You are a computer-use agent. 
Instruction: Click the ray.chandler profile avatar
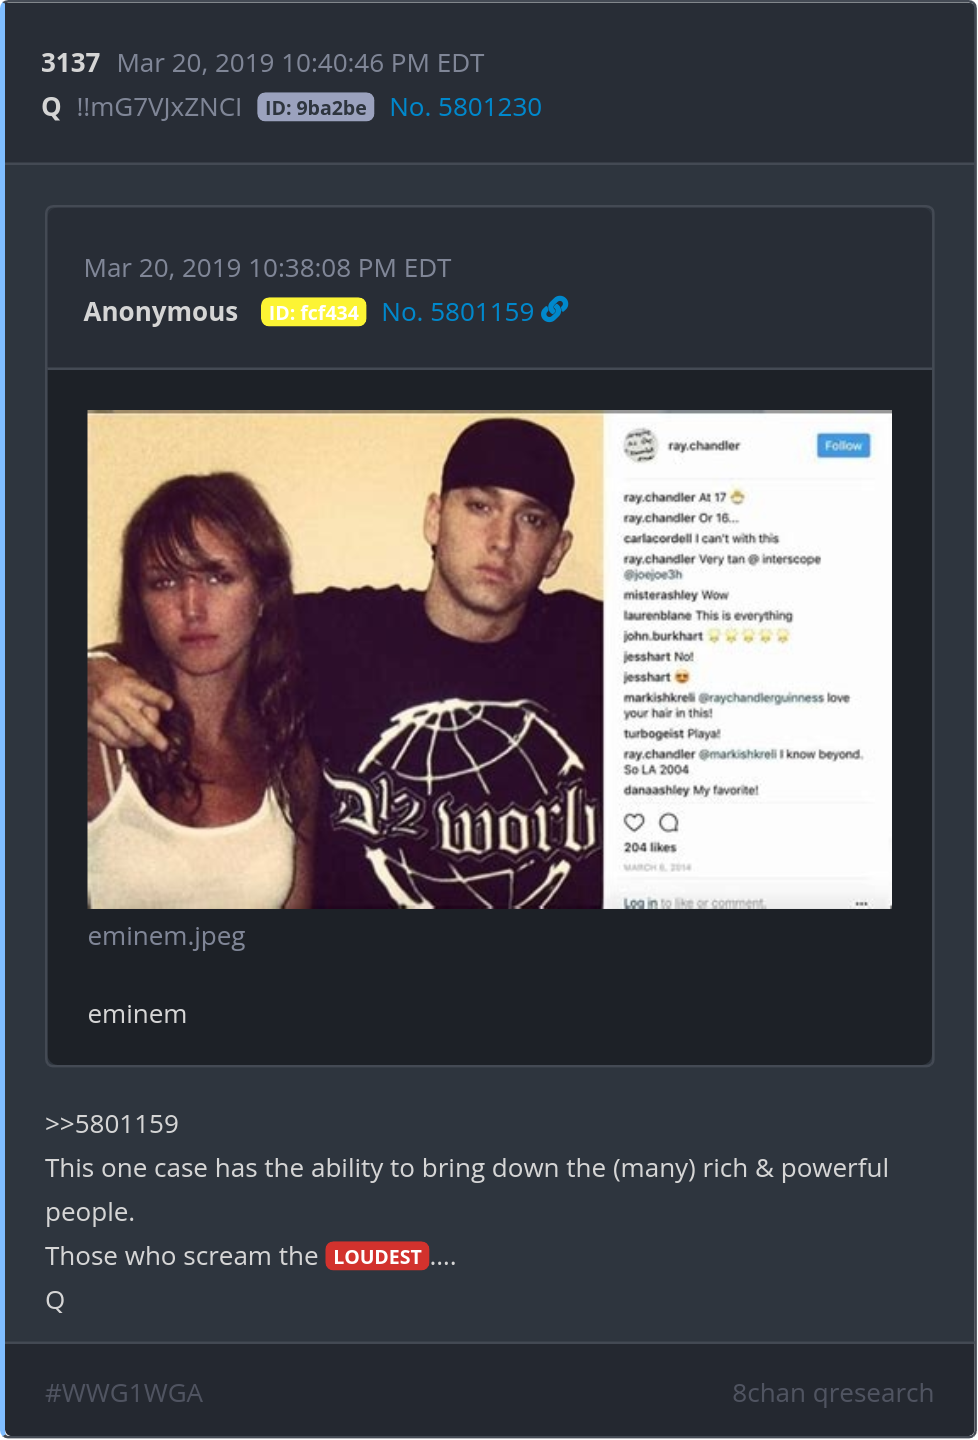[x=639, y=445]
